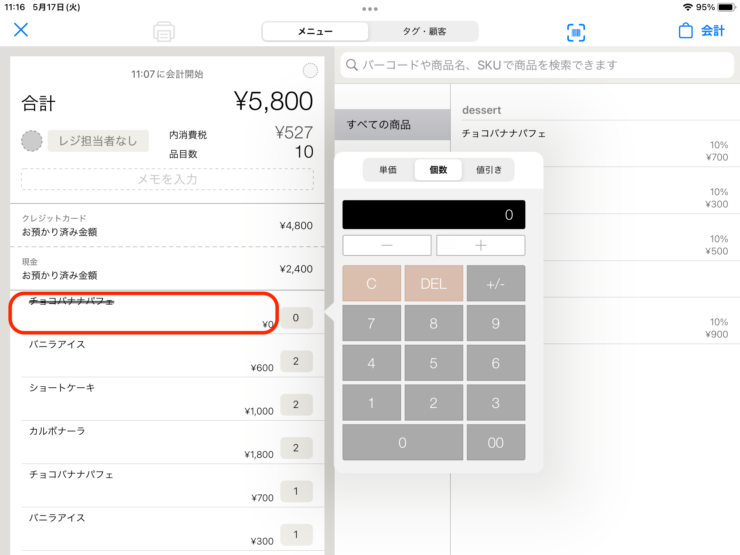Toggle sign with the +/- key
Viewport: 740px width, 555px height.
coord(496,284)
